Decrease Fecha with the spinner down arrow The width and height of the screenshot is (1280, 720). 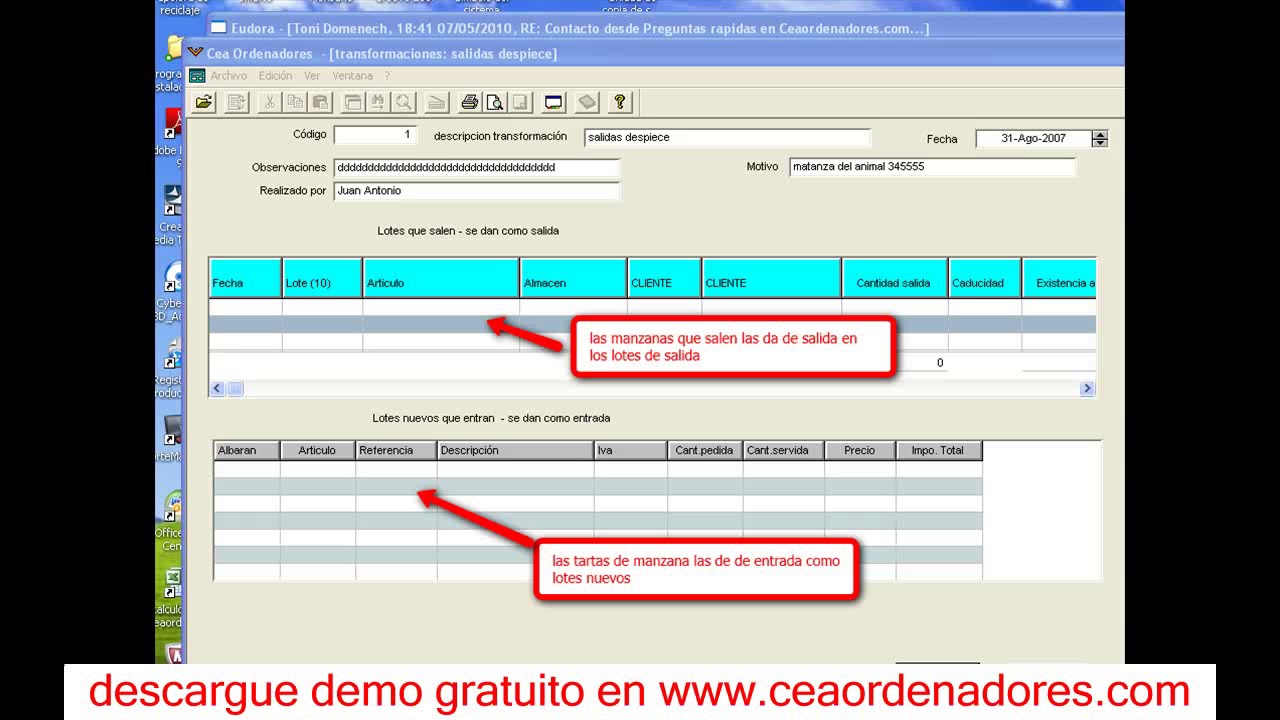1100,143
